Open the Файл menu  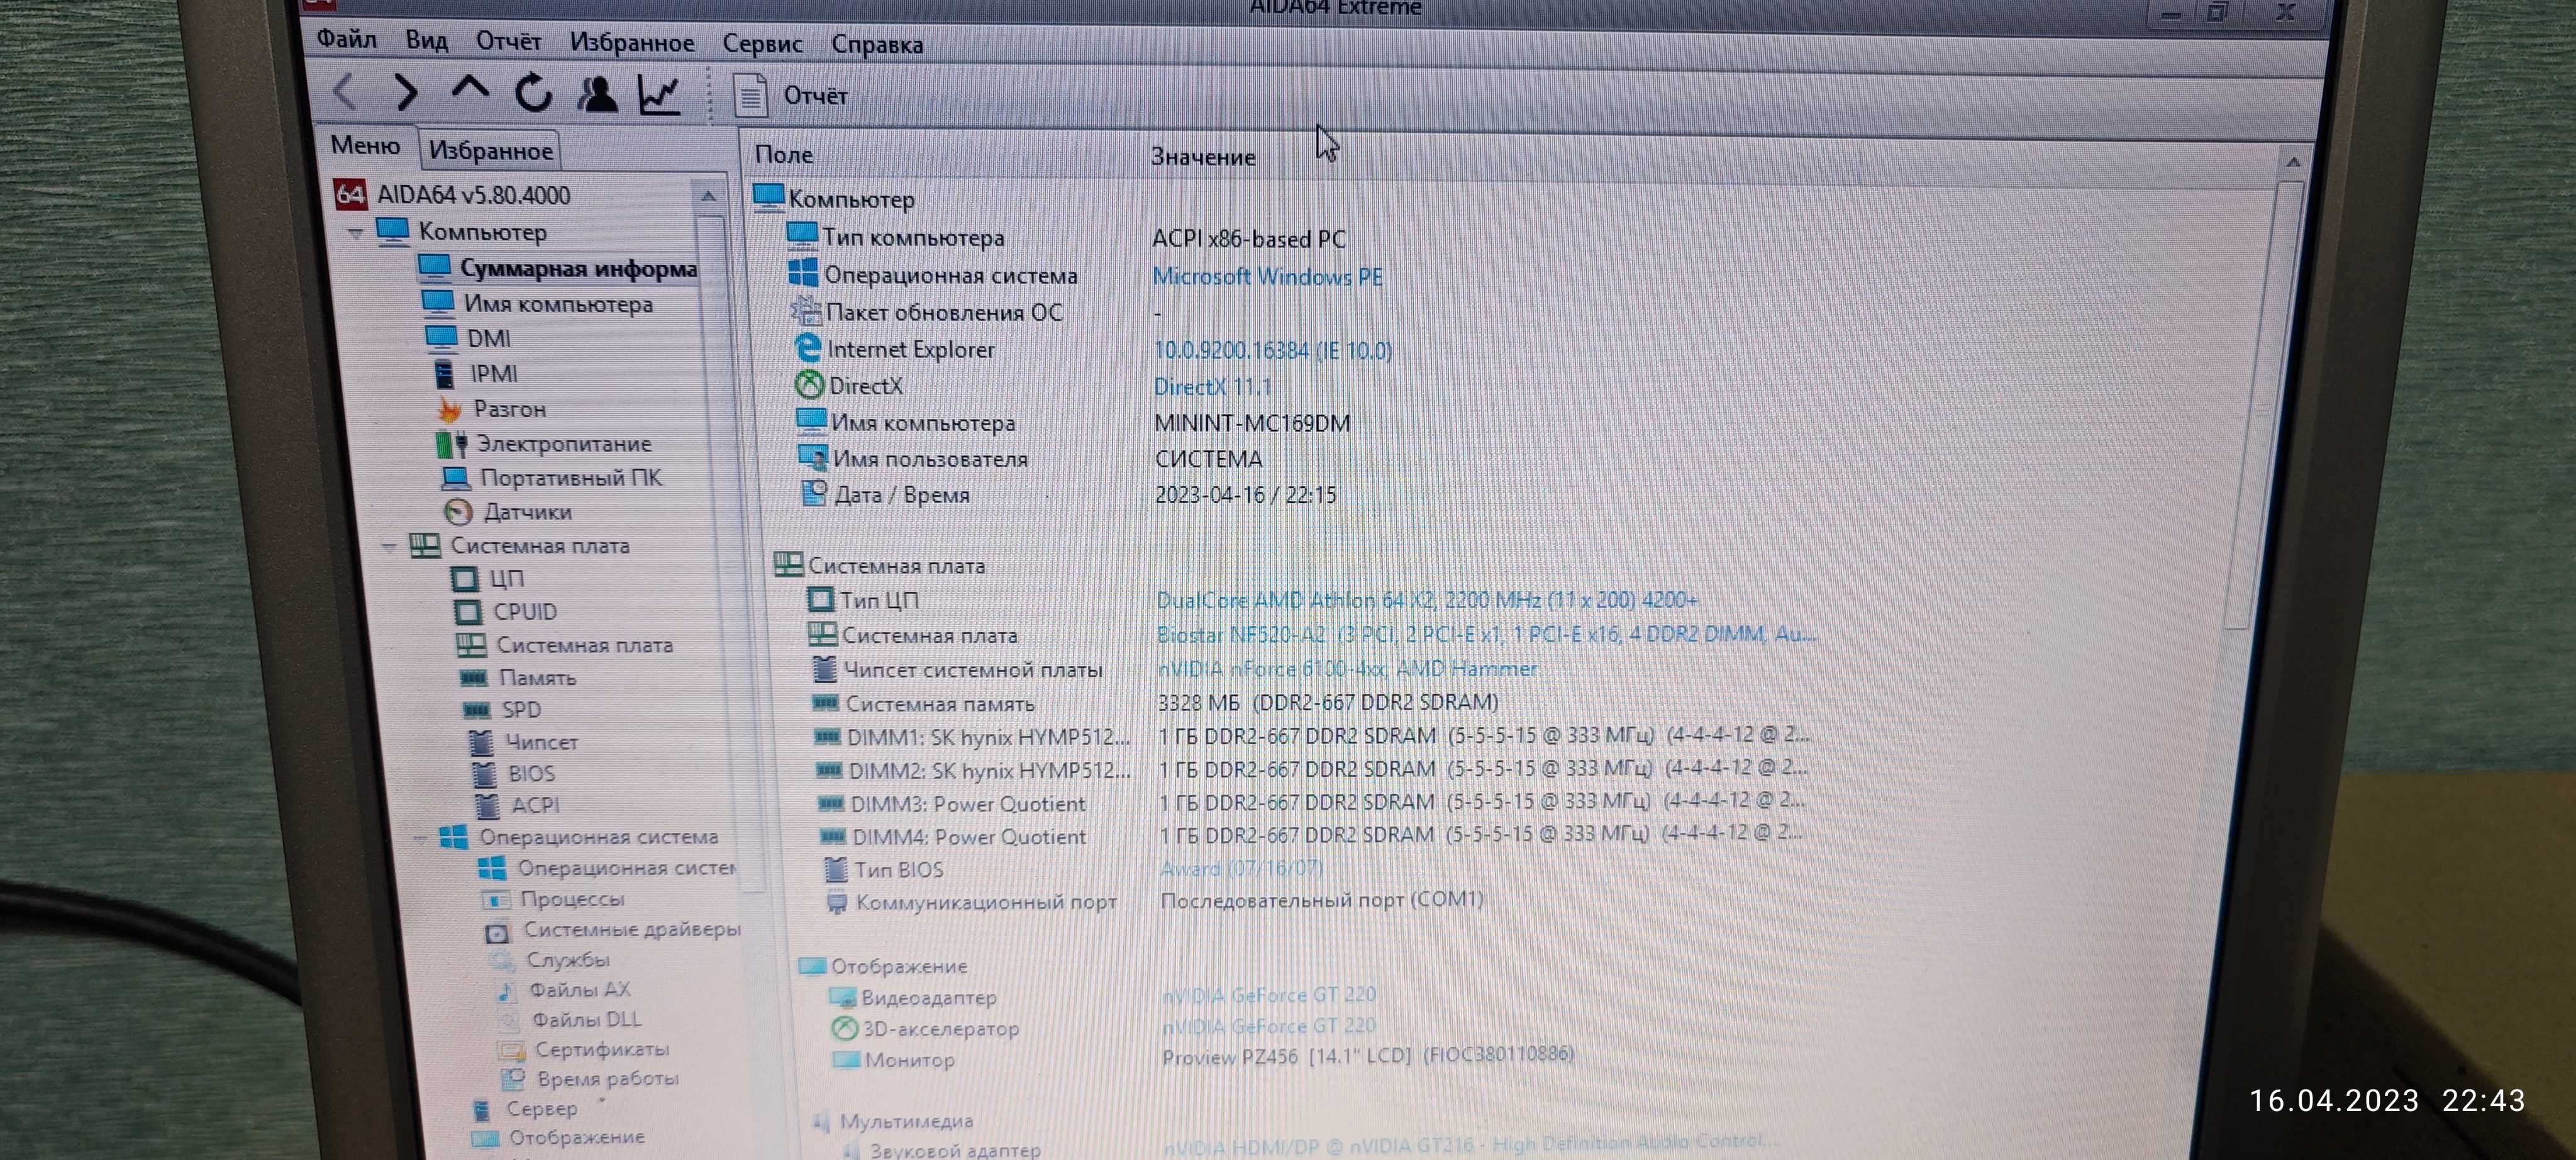[x=346, y=39]
